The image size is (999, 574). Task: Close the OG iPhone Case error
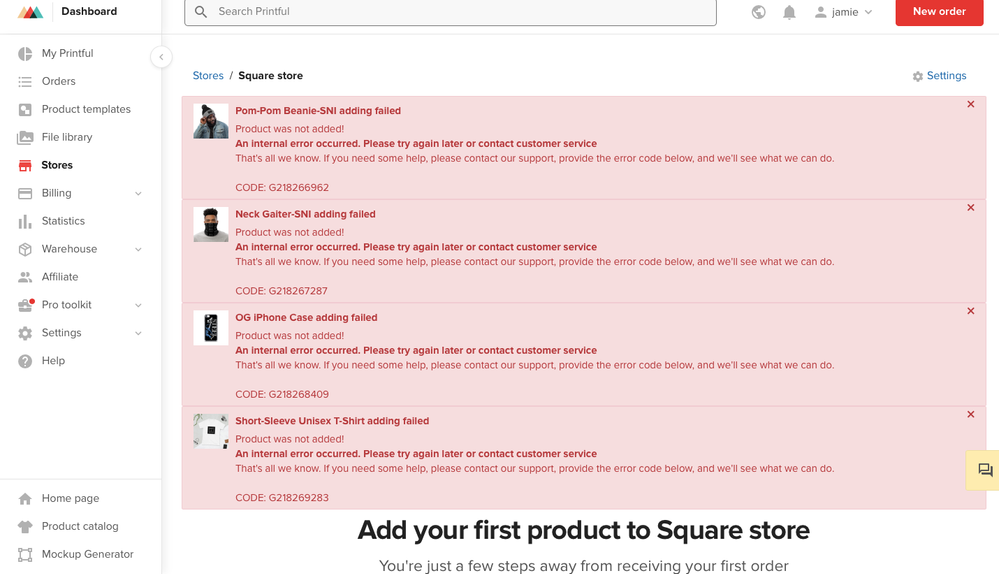pos(970,311)
